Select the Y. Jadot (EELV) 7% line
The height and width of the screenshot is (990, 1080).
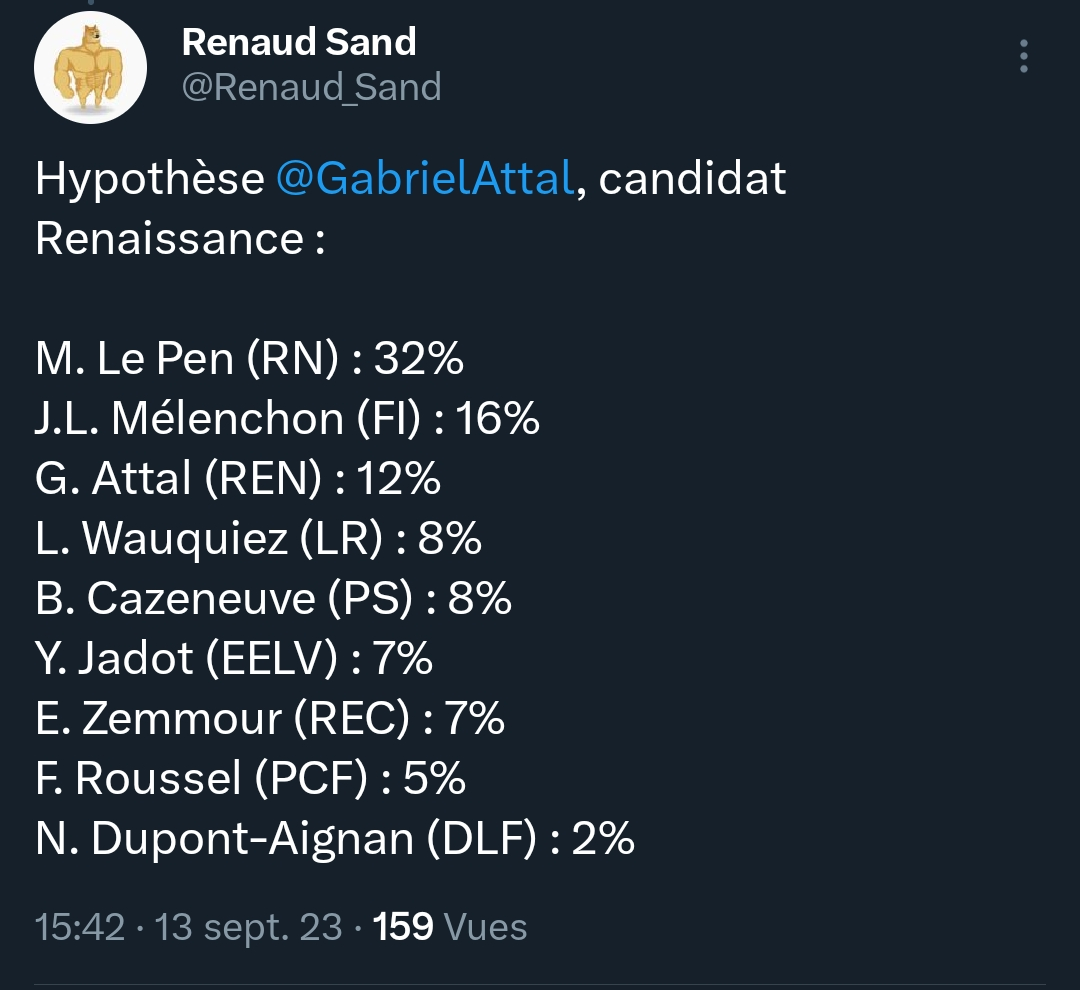[x=234, y=658]
